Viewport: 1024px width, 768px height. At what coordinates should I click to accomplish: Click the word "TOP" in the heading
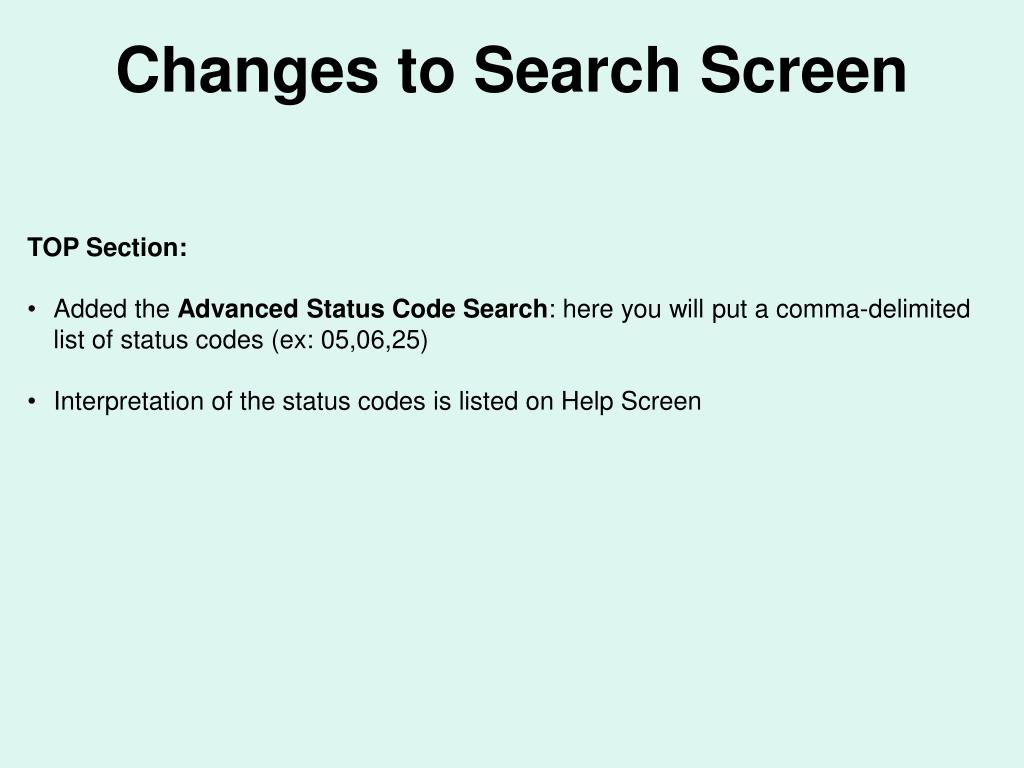coord(53,248)
